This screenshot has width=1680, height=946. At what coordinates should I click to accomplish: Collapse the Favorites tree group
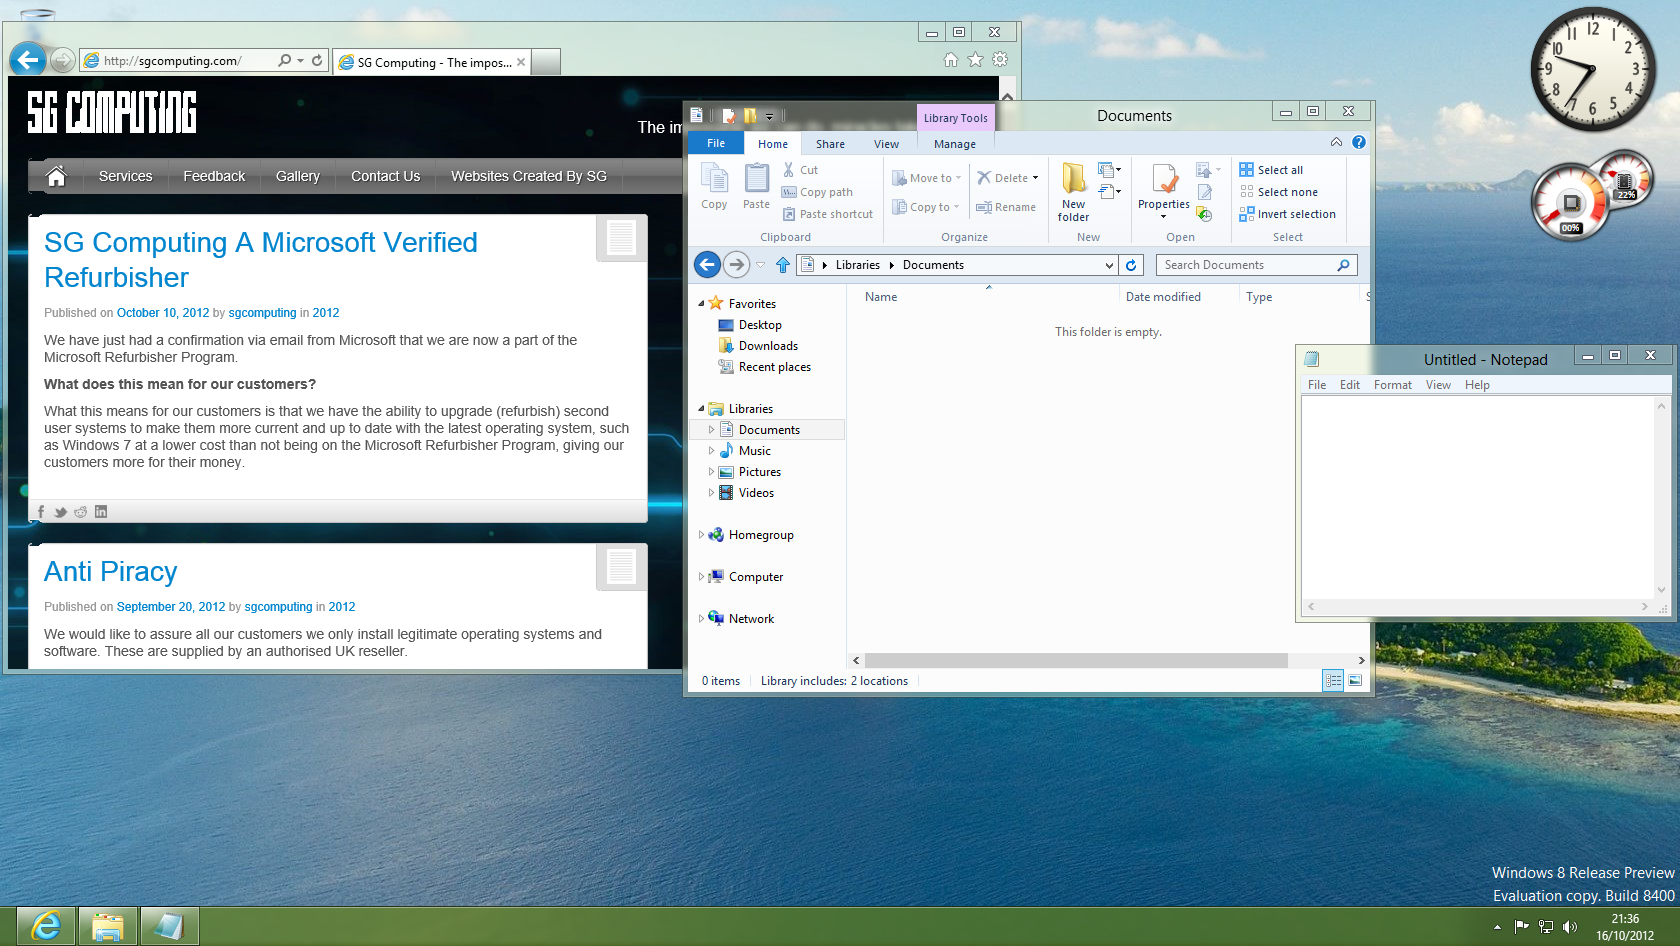(701, 304)
